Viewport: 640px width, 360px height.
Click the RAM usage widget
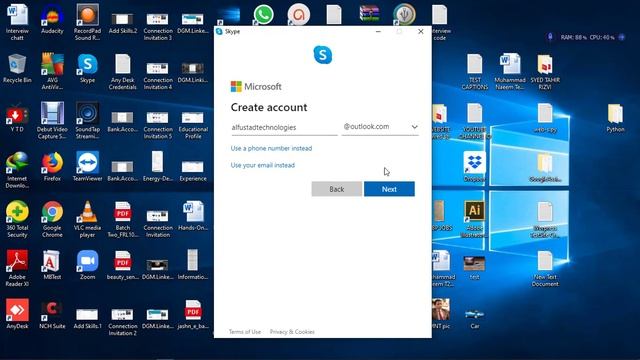pyautogui.click(x=573, y=37)
